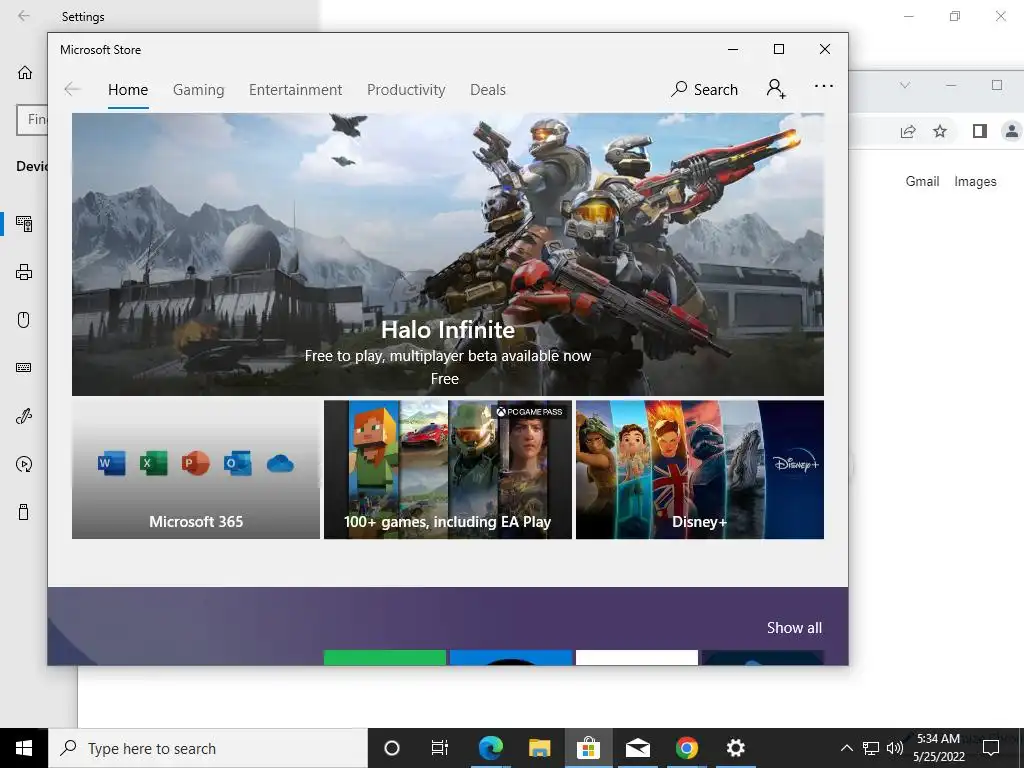
Task: Open the Store Search magnifier
Action: pos(704,89)
